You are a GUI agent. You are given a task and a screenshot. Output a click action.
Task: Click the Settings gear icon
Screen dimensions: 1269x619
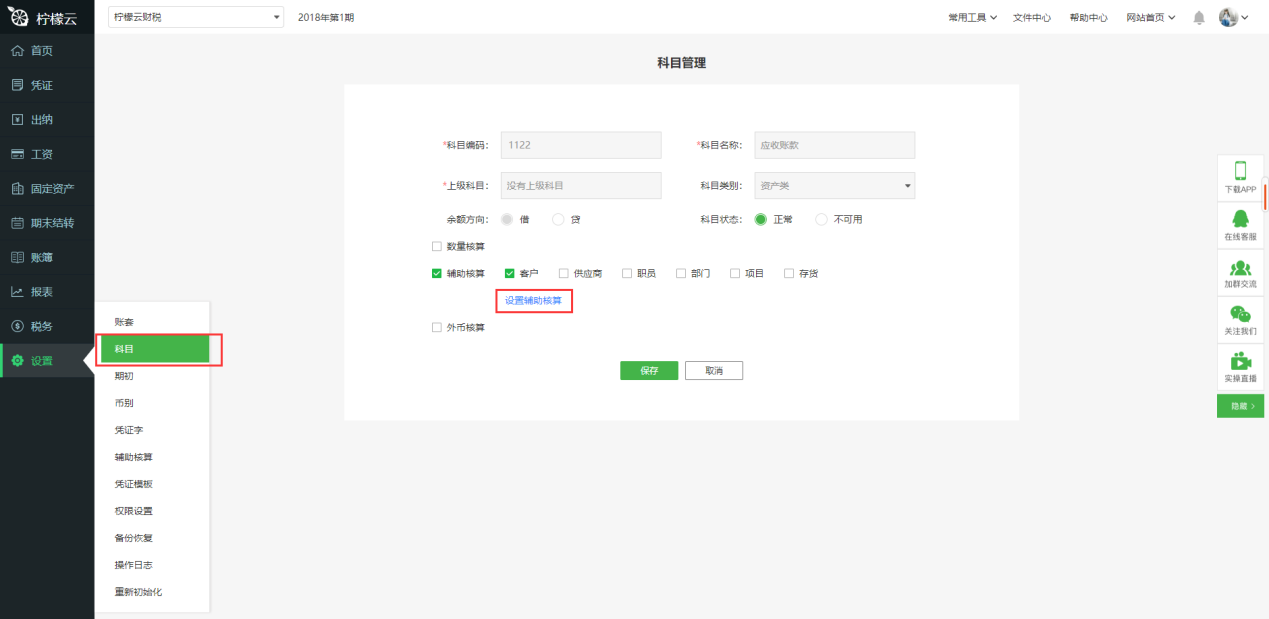point(17,361)
